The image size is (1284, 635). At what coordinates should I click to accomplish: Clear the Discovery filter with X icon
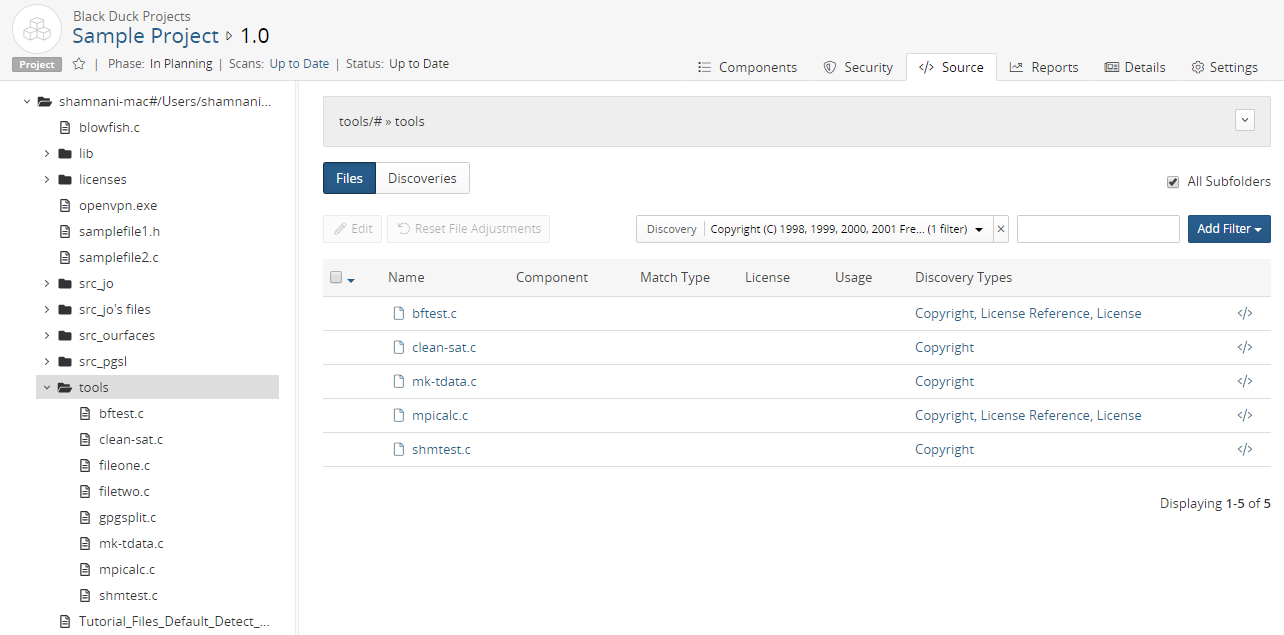tap(1001, 229)
